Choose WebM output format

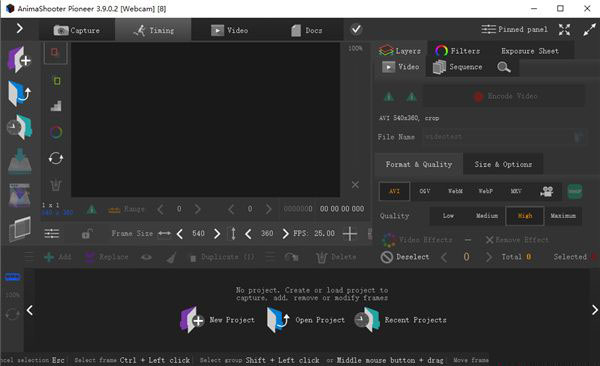(455, 191)
